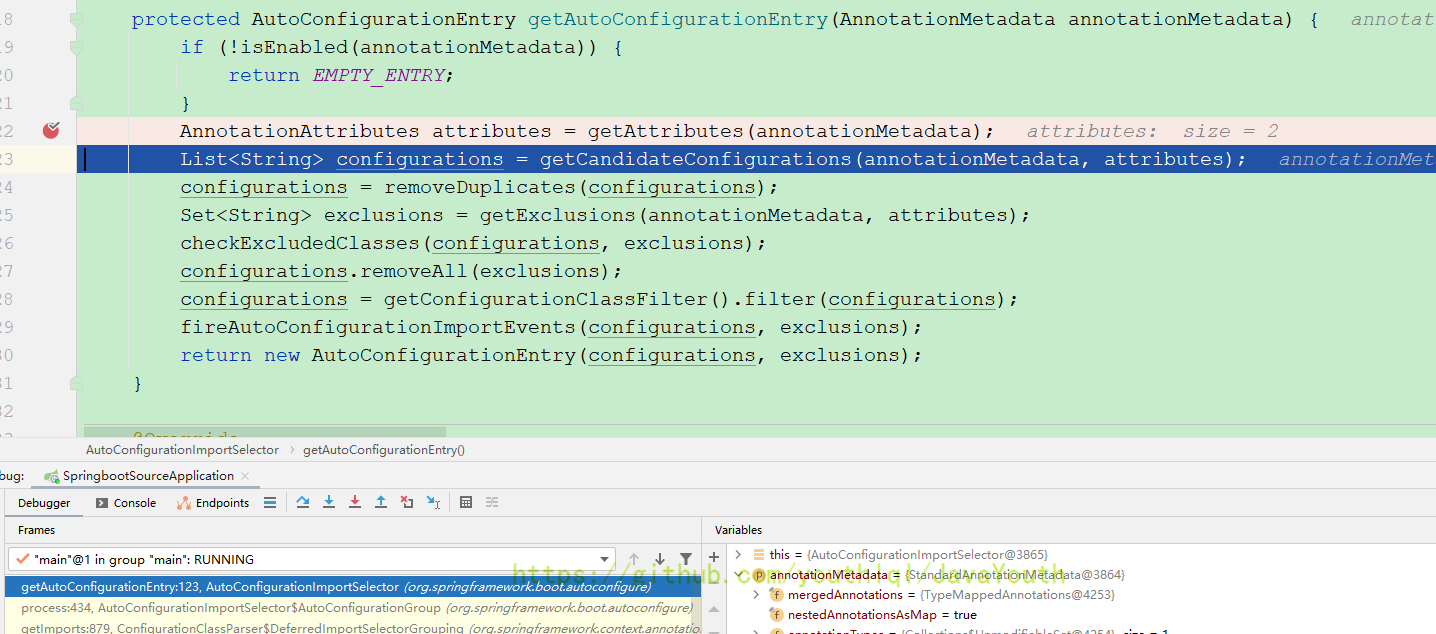
Task: Click the Step Out icon
Action: 381,502
